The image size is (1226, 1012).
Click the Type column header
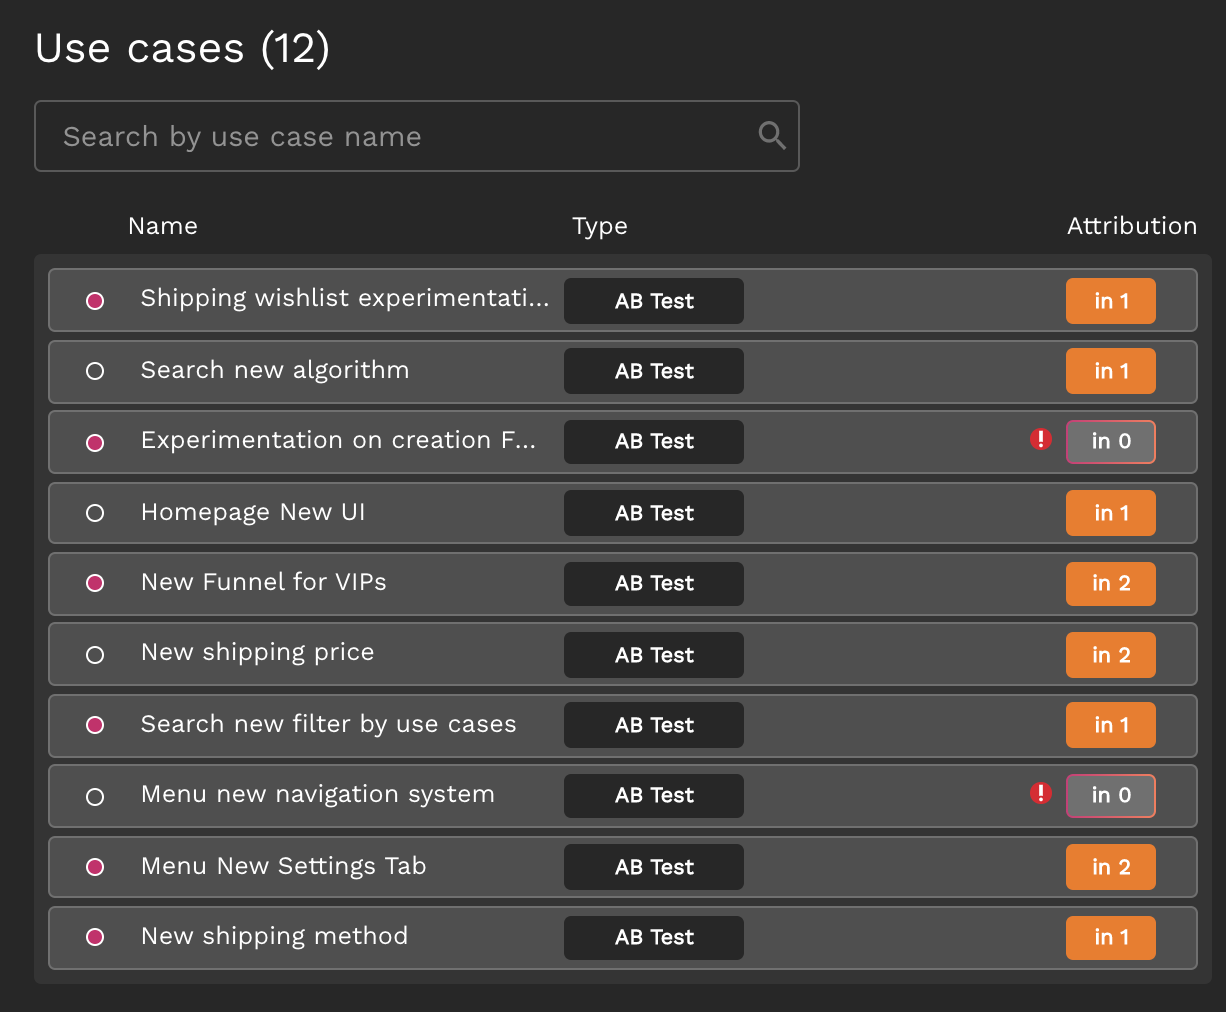click(600, 227)
